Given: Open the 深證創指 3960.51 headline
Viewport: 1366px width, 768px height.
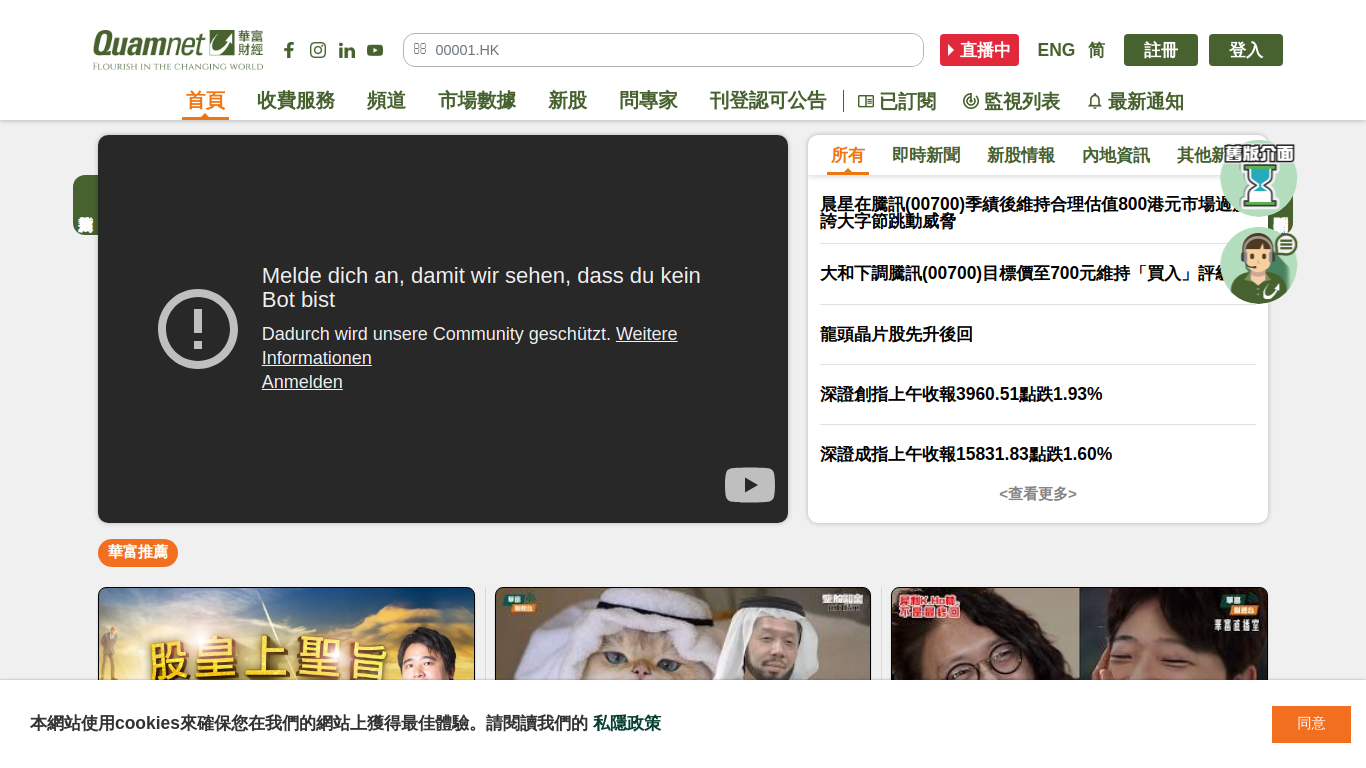Looking at the screenshot, I should pyautogui.click(x=961, y=394).
